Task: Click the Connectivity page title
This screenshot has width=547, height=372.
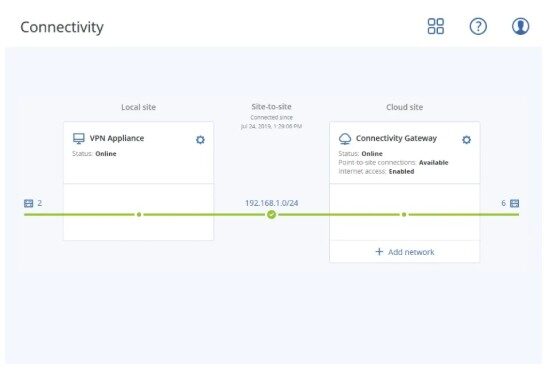Action: click(62, 27)
